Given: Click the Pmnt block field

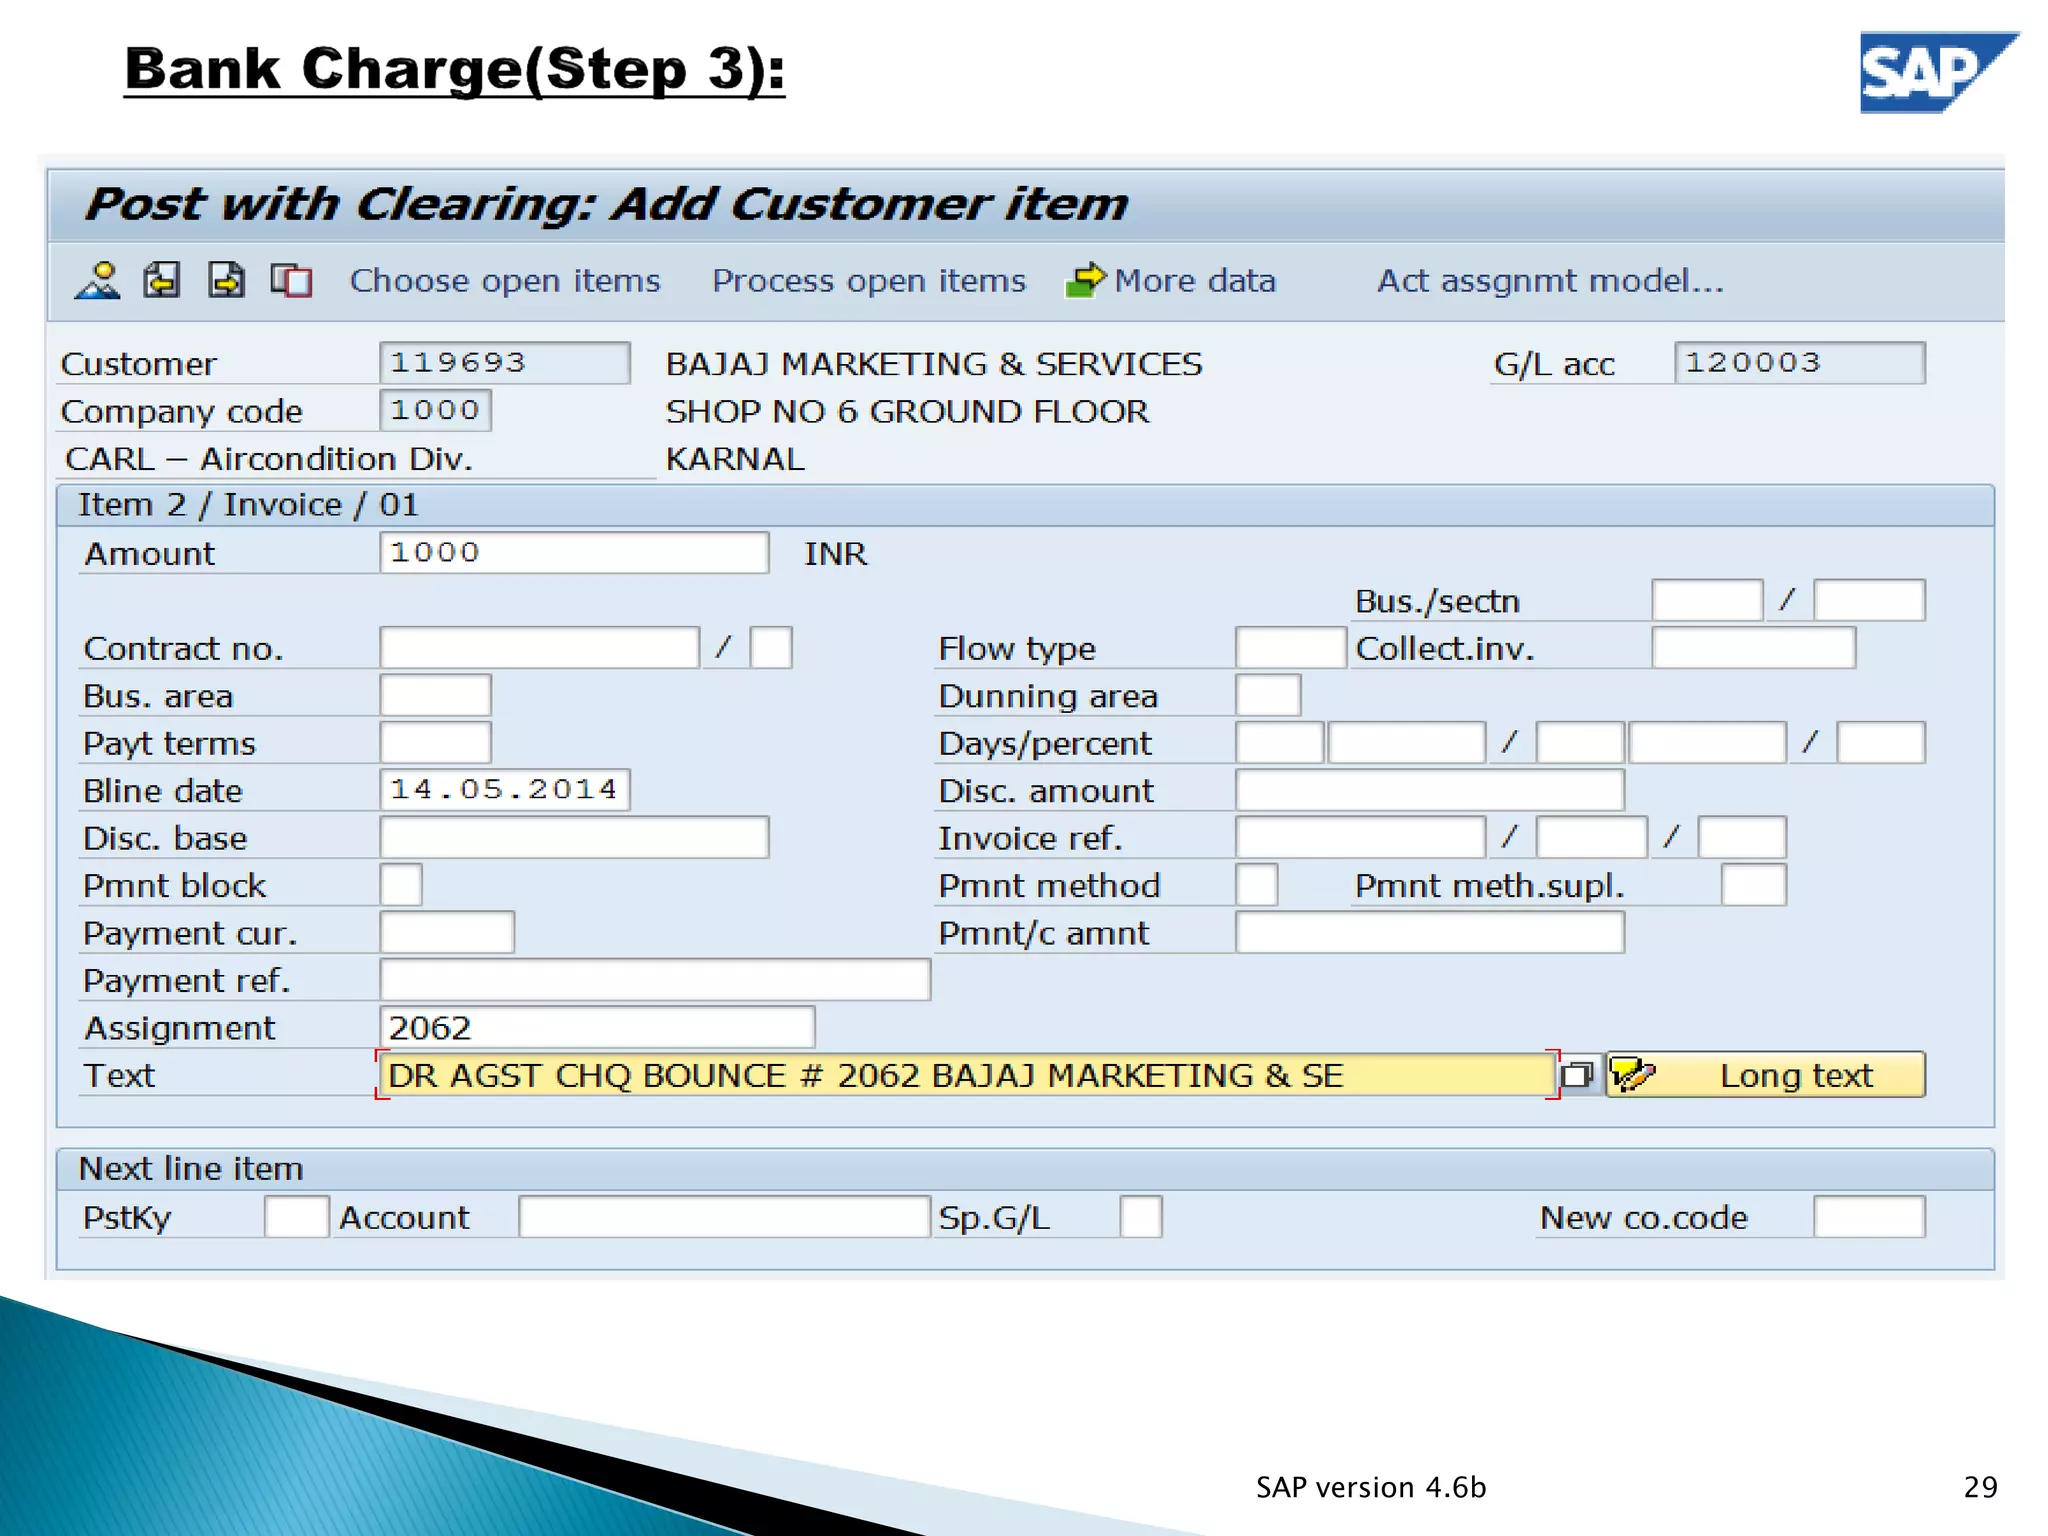Looking at the screenshot, I should [x=401, y=885].
